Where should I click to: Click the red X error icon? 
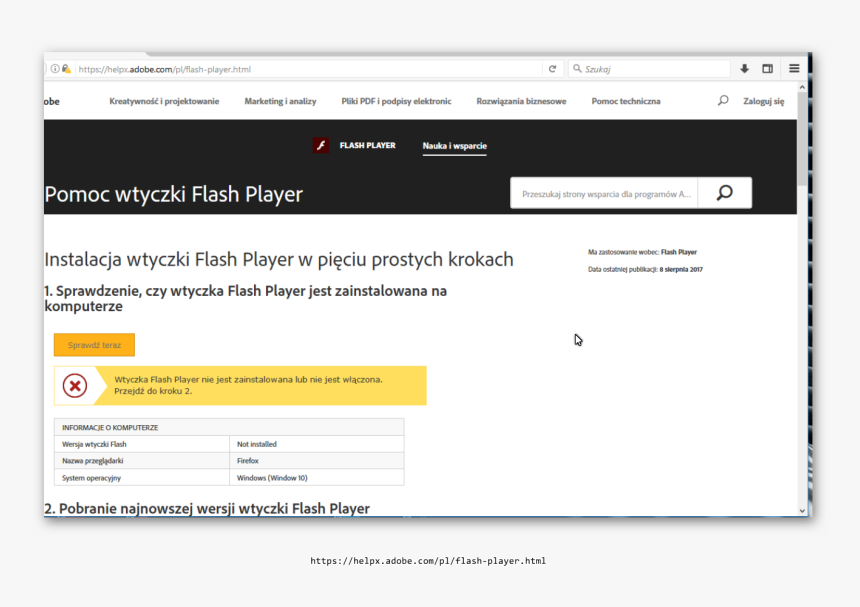coord(75,385)
